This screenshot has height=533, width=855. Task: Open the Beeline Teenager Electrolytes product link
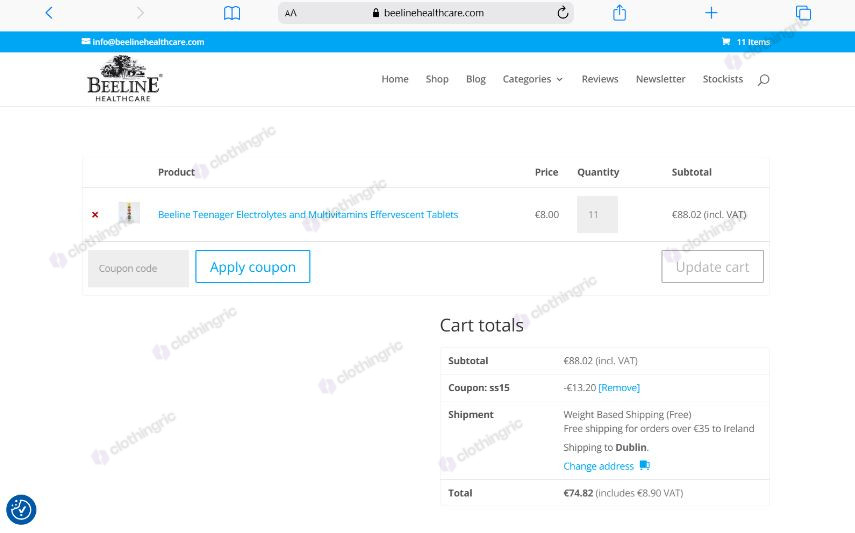[x=308, y=214]
